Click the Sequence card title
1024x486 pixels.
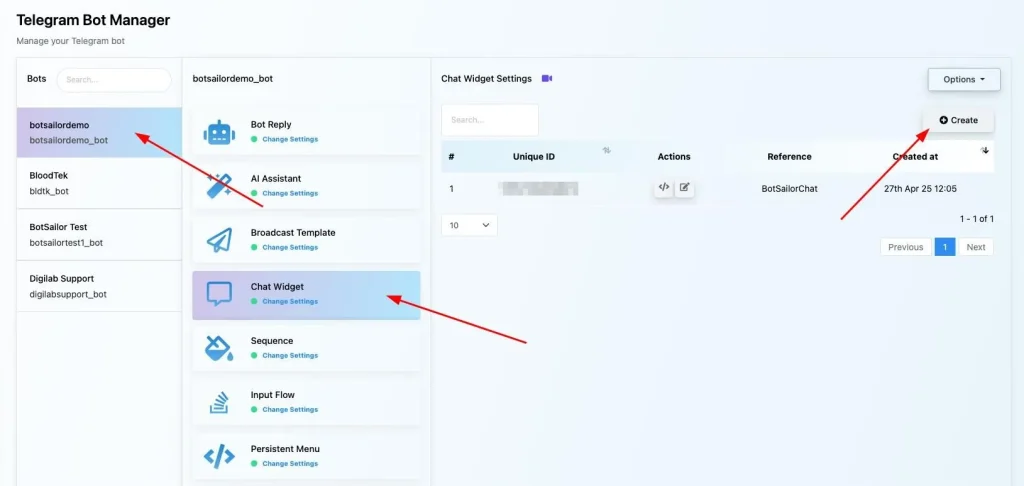[x=272, y=341]
